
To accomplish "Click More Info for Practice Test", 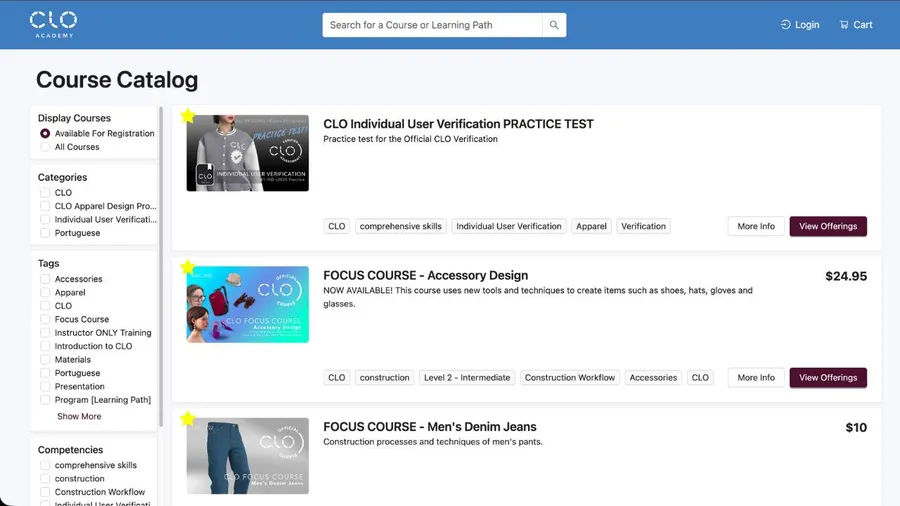I will pyautogui.click(x=756, y=226).
